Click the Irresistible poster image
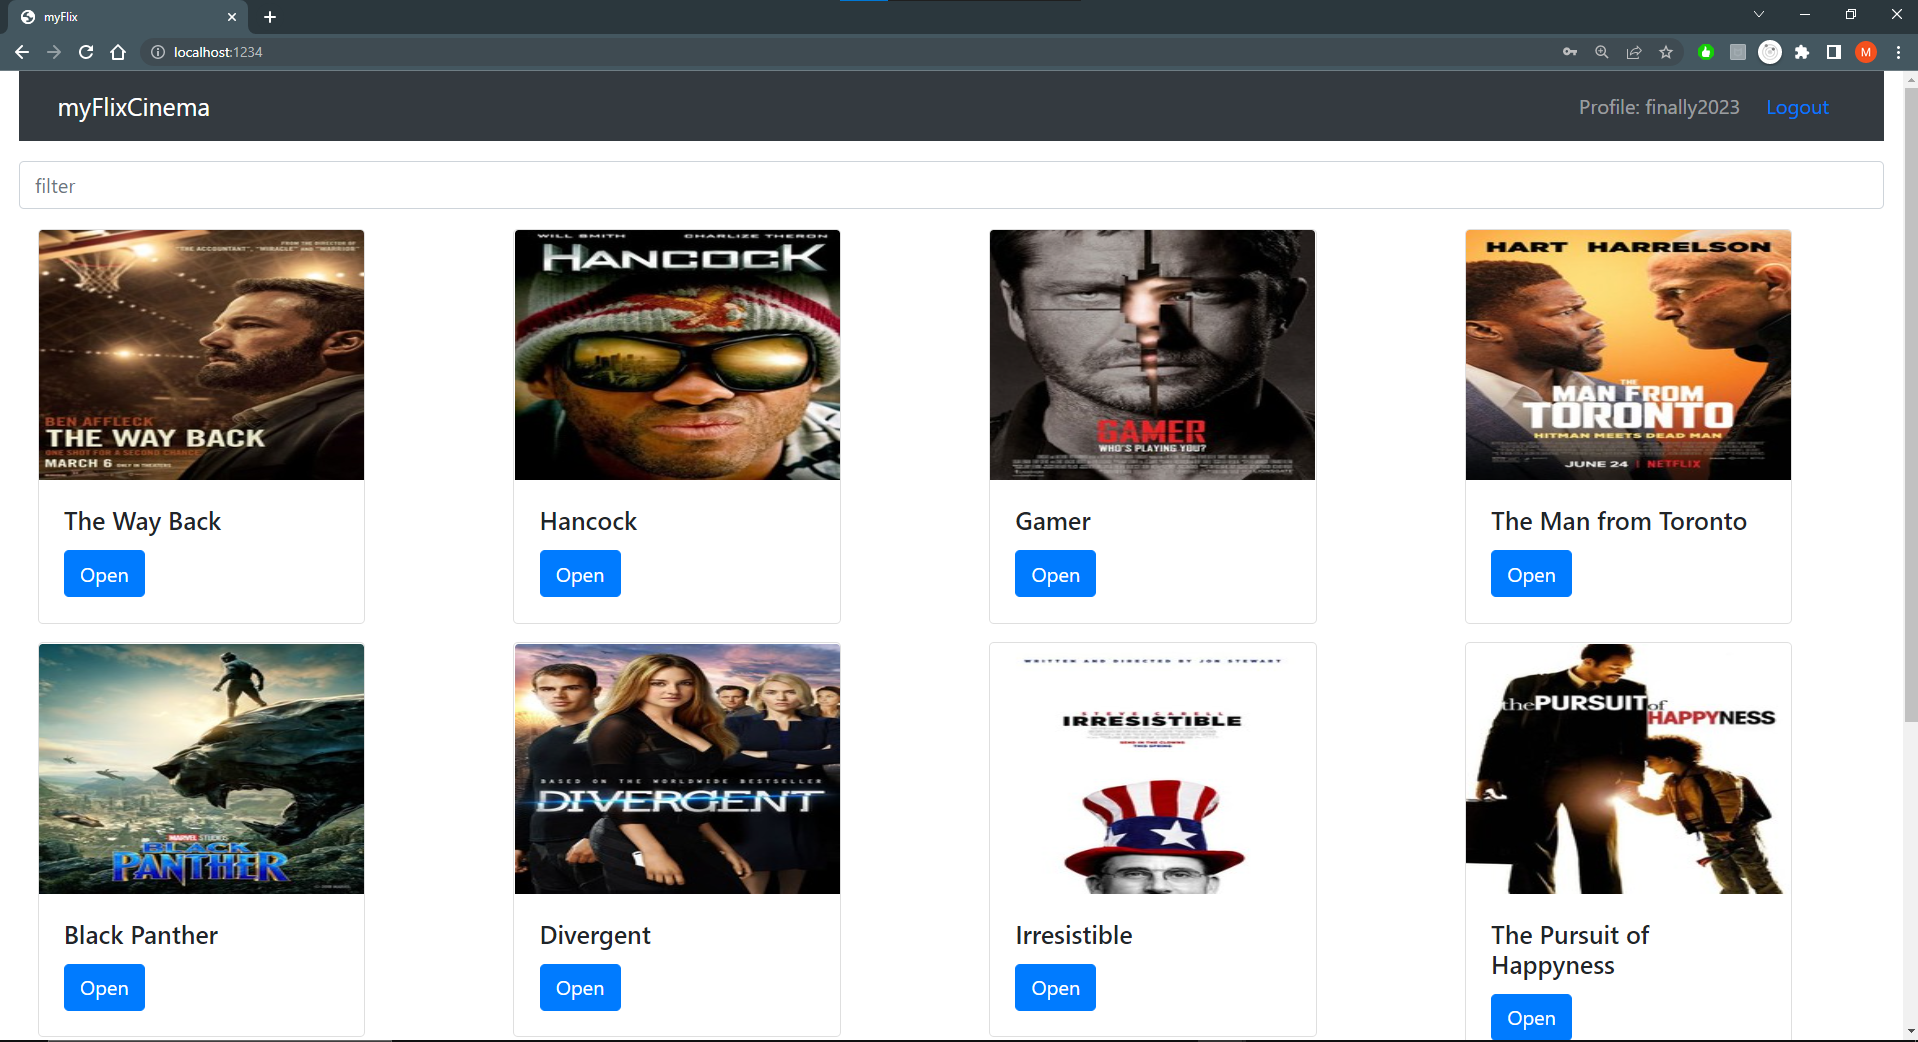Viewport: 1918px width, 1042px height. pyautogui.click(x=1152, y=769)
